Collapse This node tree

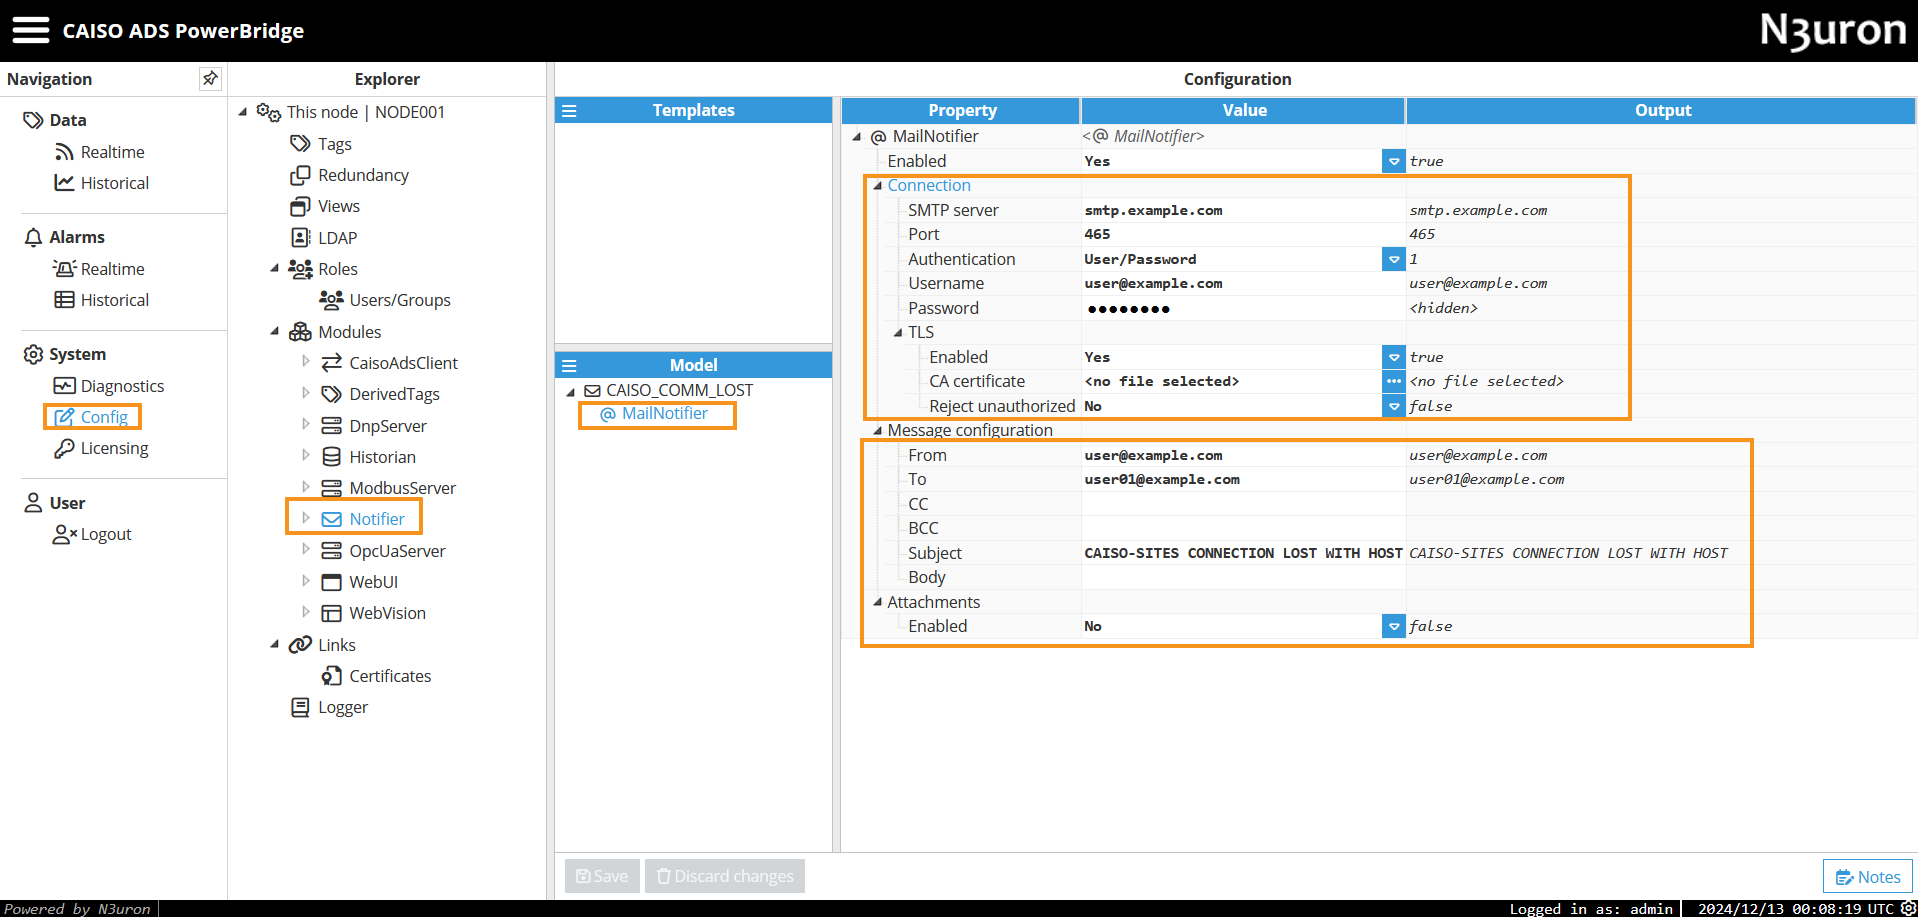[243, 112]
